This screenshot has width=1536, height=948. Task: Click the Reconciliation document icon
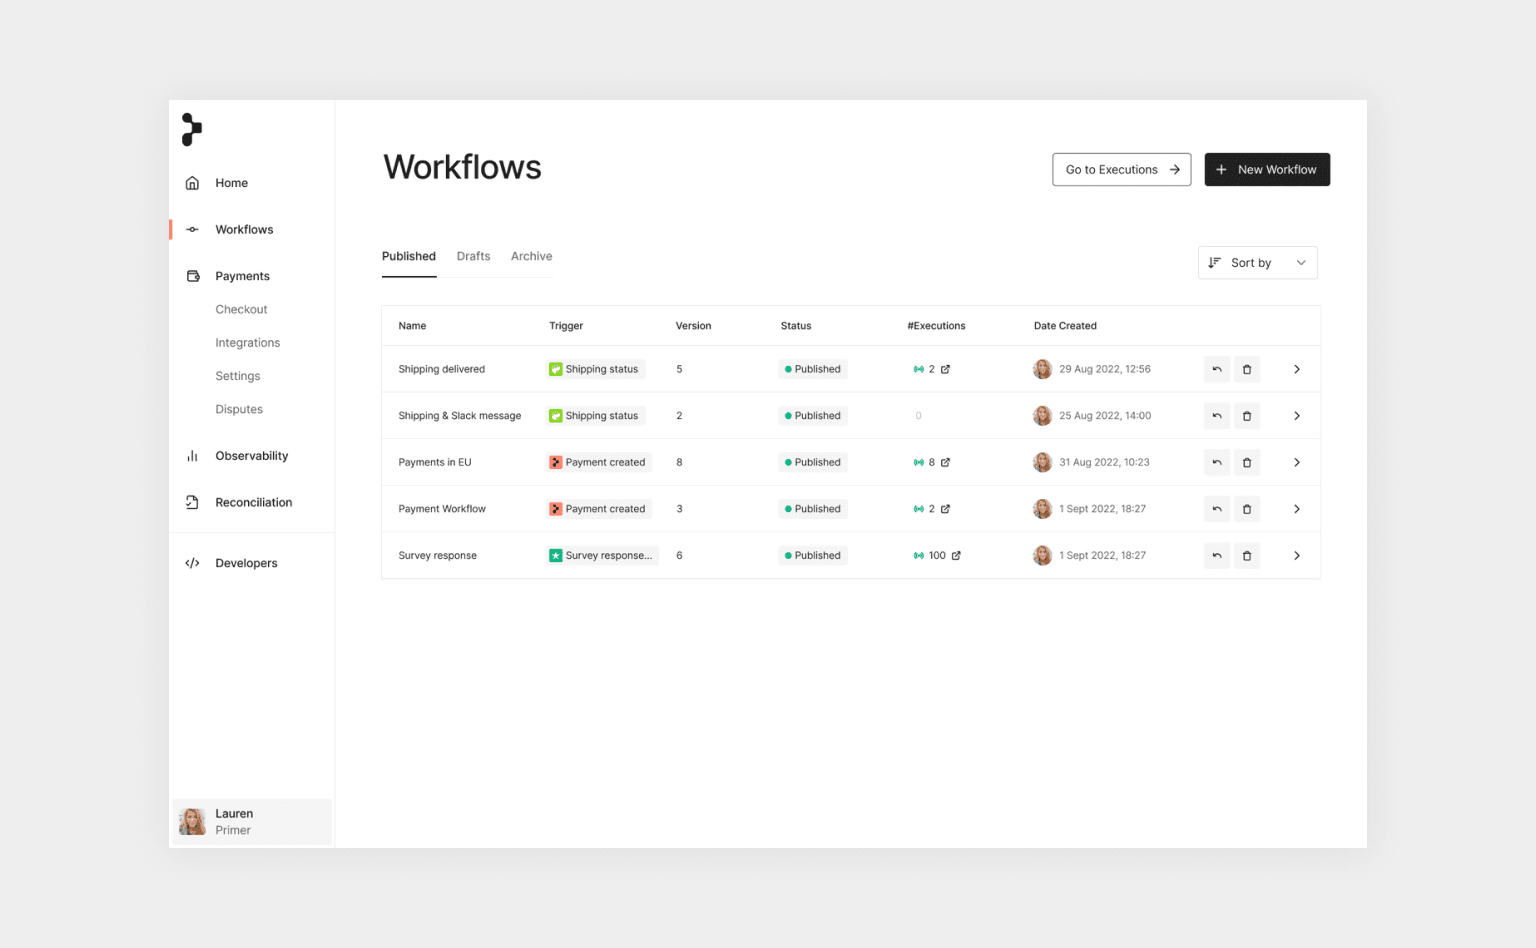(x=192, y=503)
